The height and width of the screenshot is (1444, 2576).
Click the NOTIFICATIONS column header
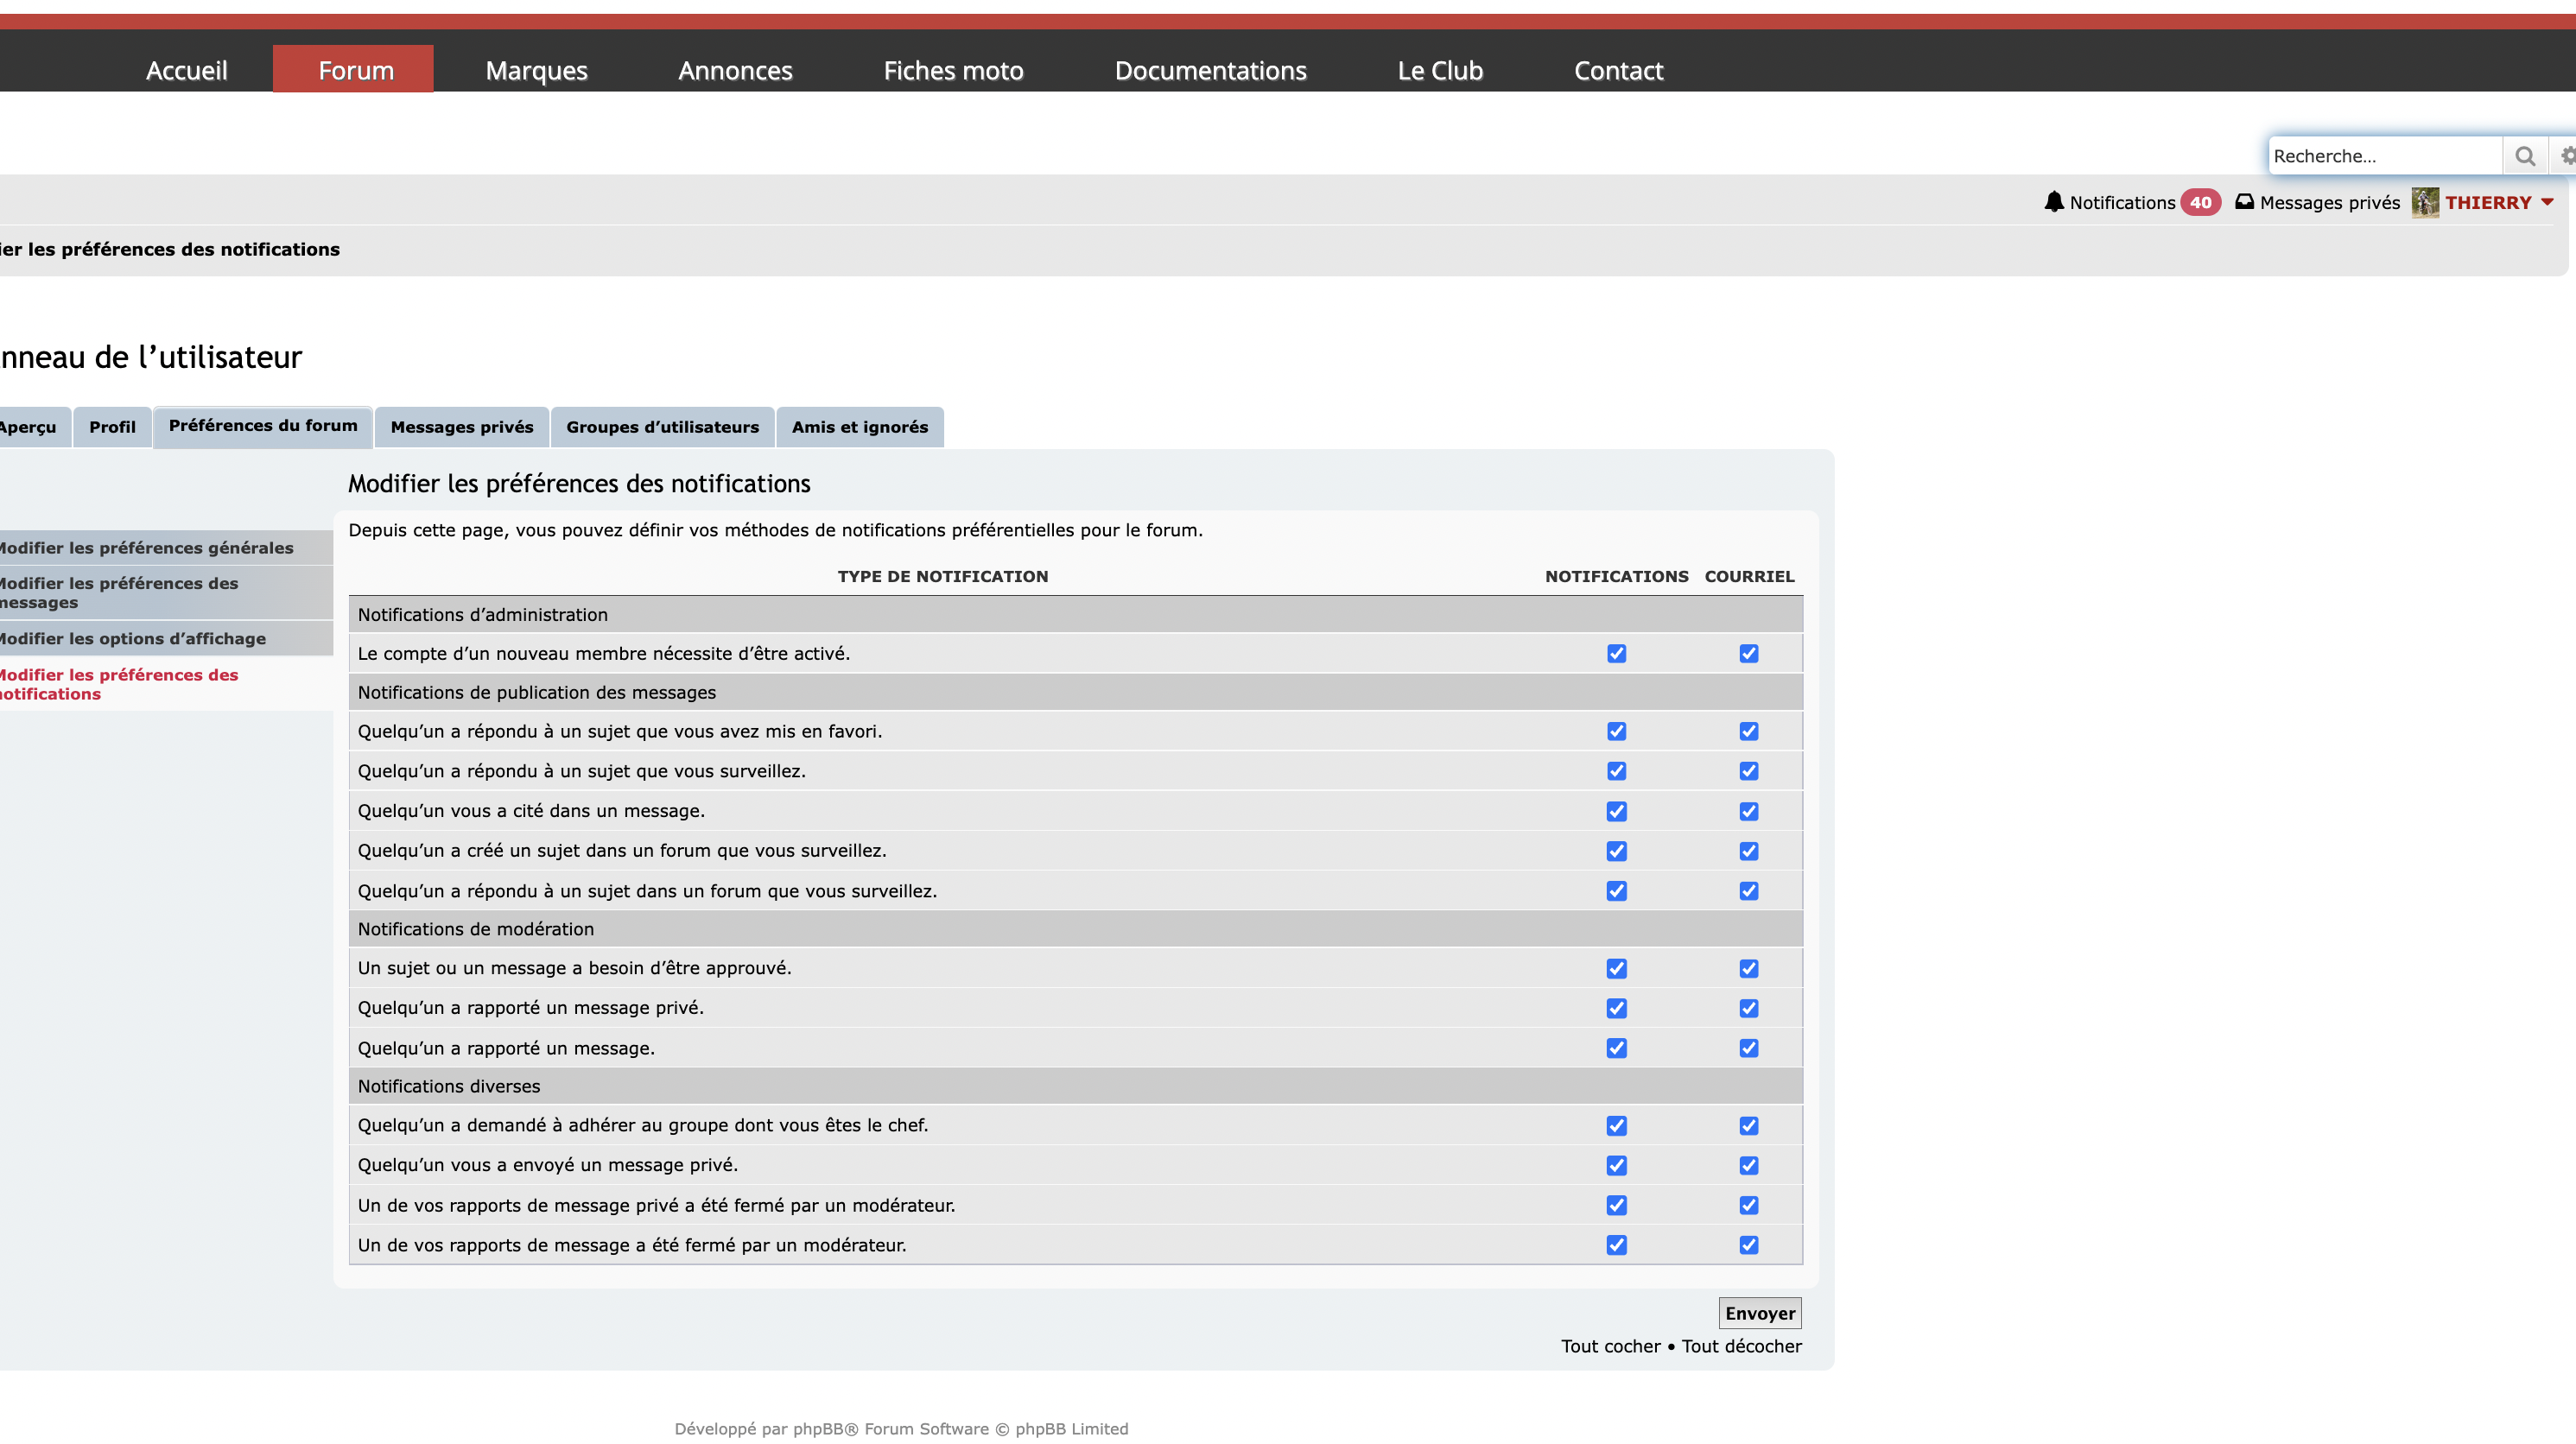pos(1616,576)
